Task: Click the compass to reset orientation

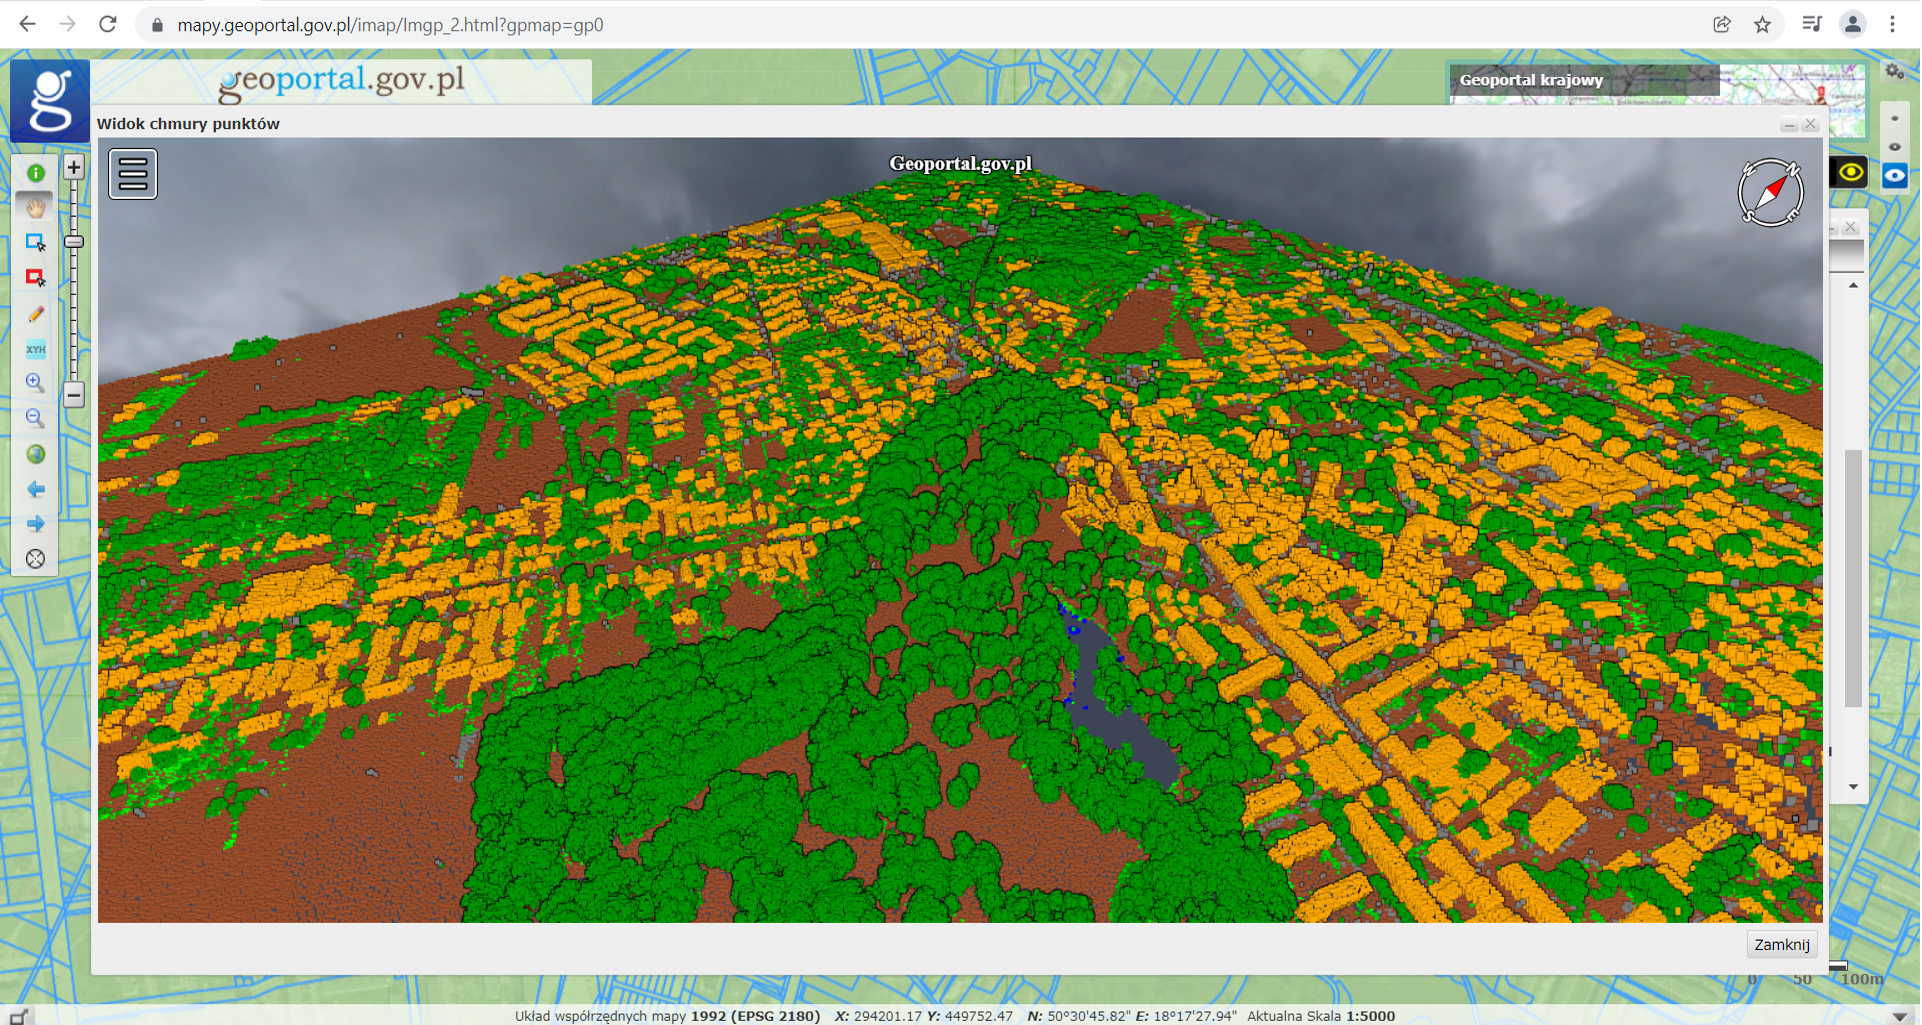Action: click(1770, 192)
